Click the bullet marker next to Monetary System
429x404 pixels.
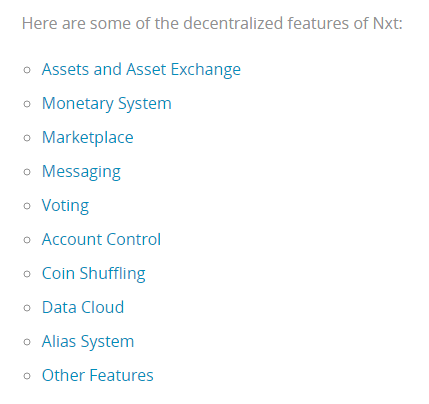click(27, 104)
